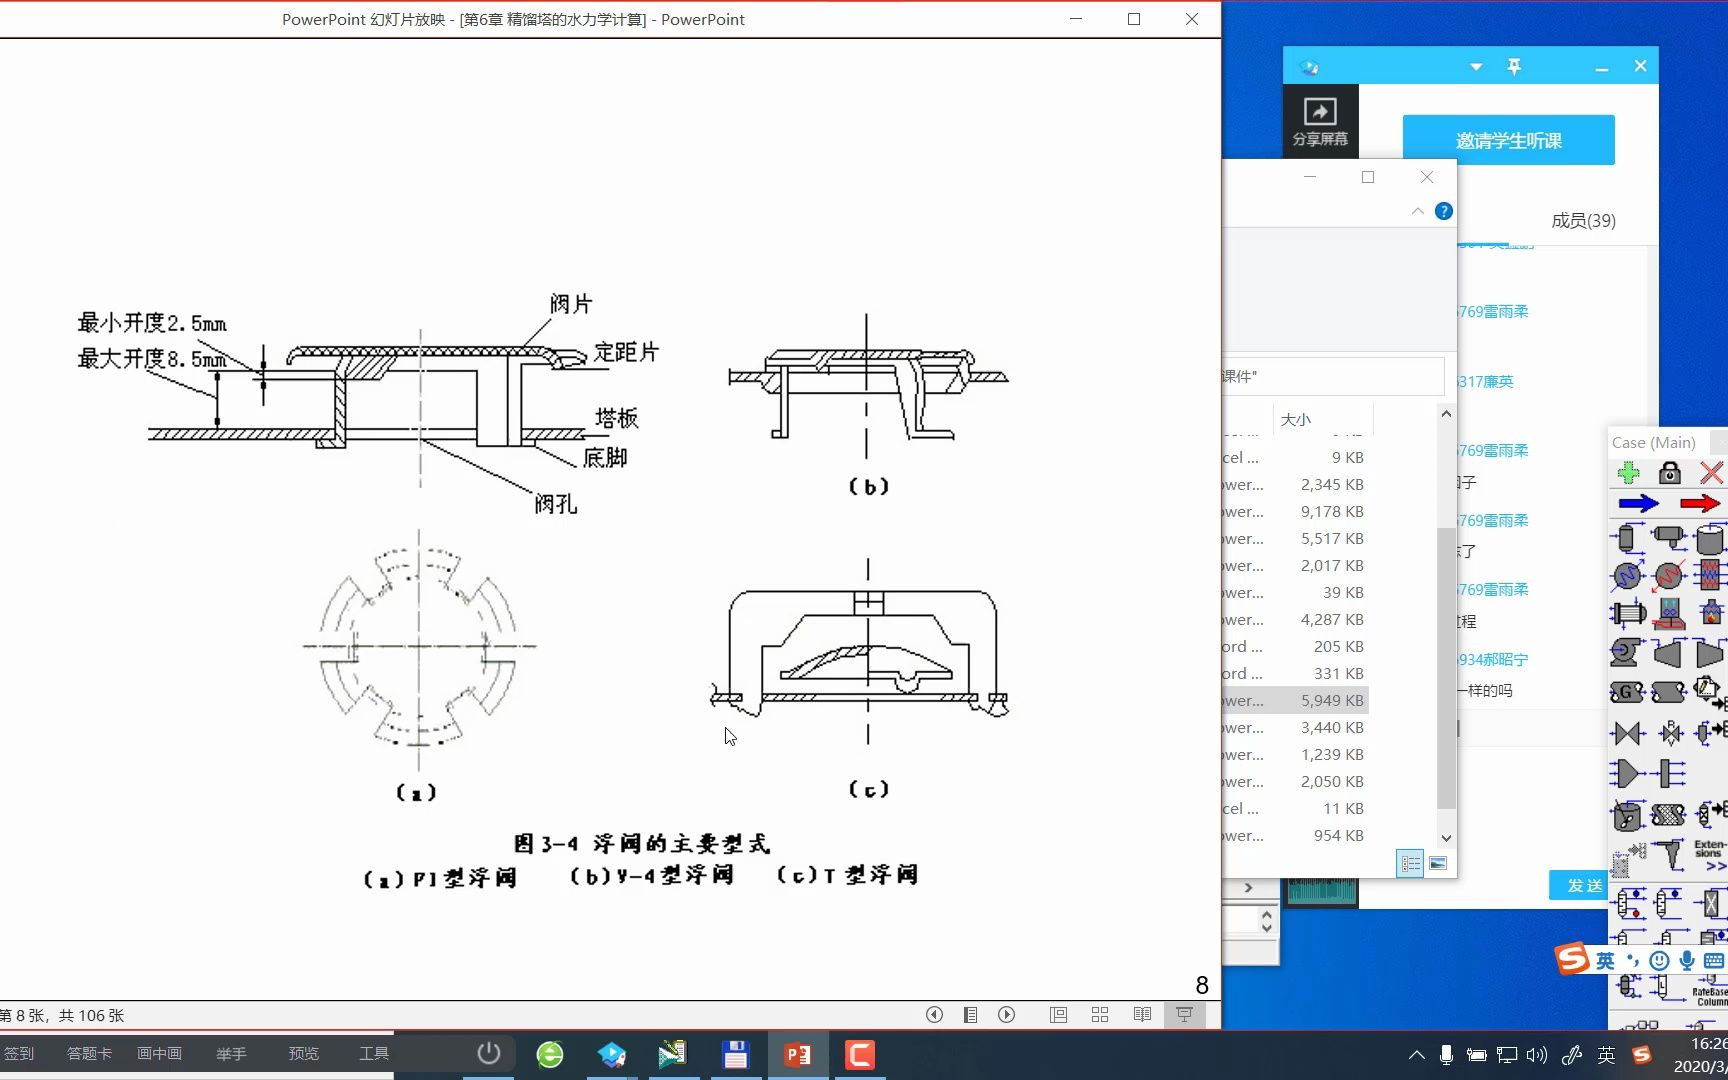Switch to Reading view
This screenshot has height=1080, width=1728.
[x=1142, y=1015]
